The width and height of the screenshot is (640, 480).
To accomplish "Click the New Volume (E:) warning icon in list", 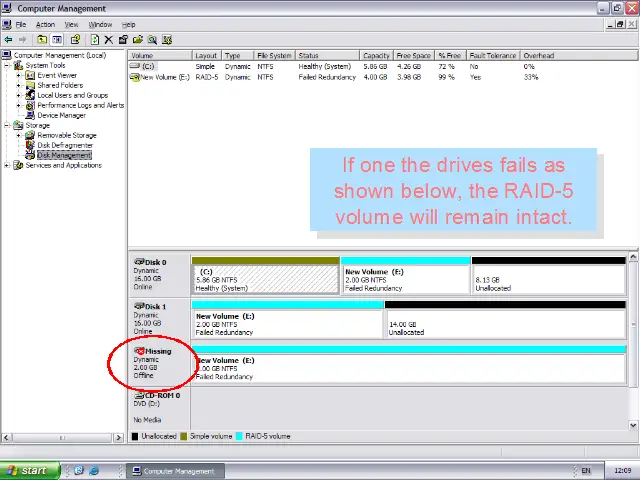I will (x=134, y=77).
